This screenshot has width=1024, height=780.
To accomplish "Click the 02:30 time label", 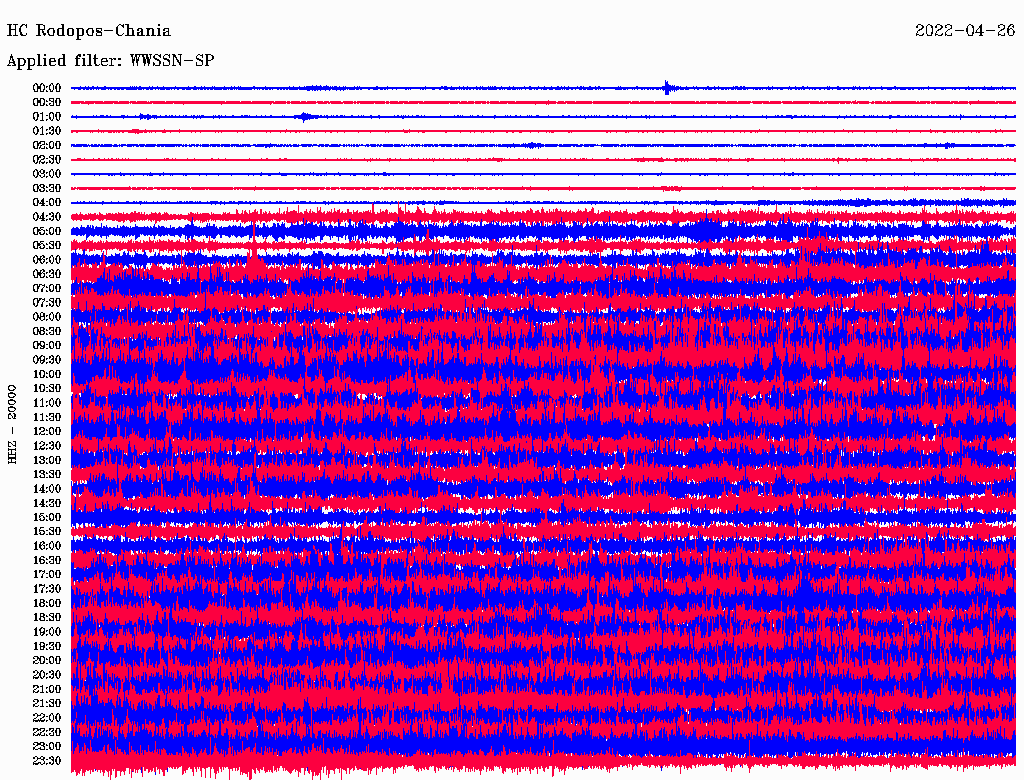I will tap(47, 160).
